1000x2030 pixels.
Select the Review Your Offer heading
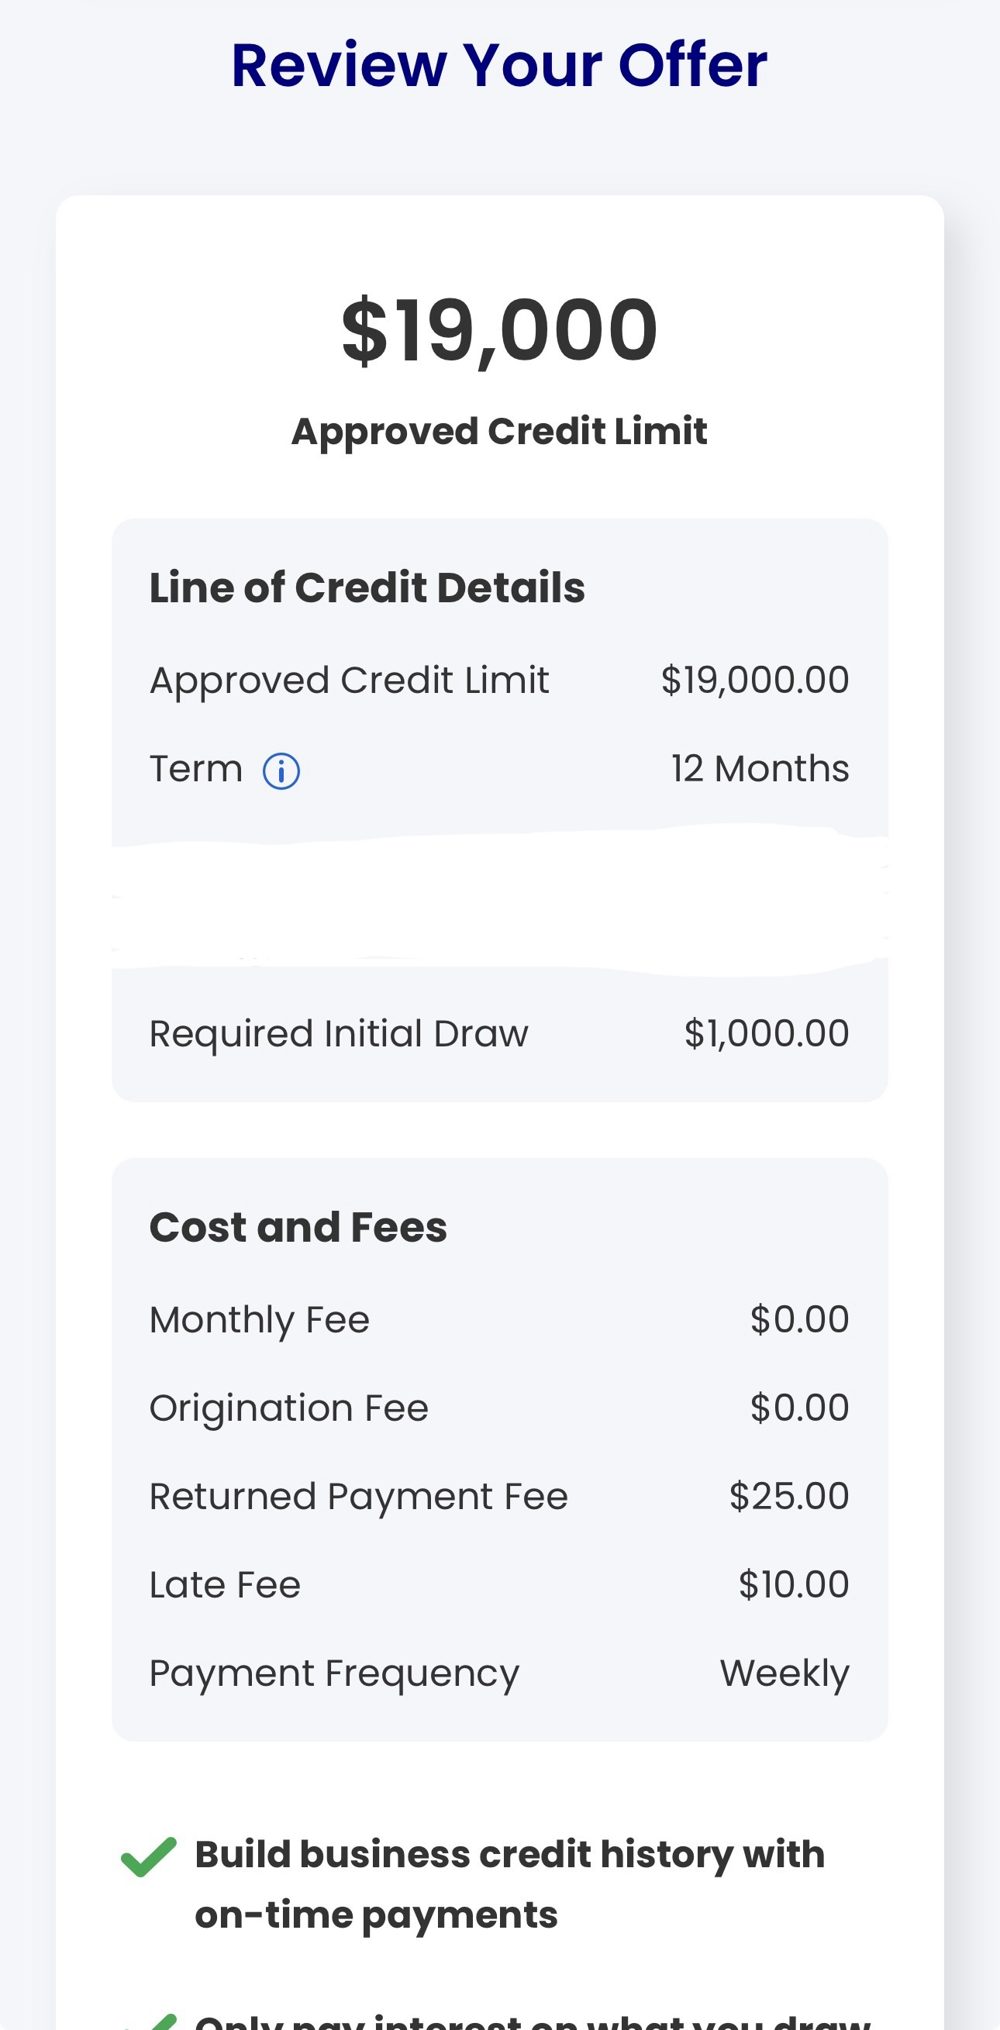pos(499,65)
